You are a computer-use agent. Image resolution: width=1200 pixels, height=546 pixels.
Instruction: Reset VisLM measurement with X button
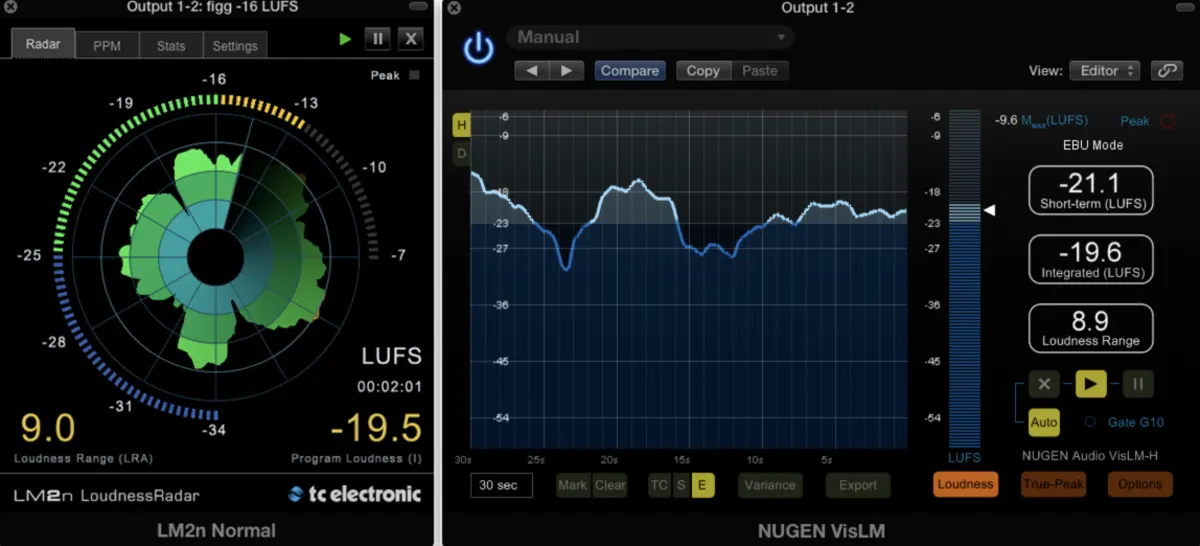(x=1043, y=384)
